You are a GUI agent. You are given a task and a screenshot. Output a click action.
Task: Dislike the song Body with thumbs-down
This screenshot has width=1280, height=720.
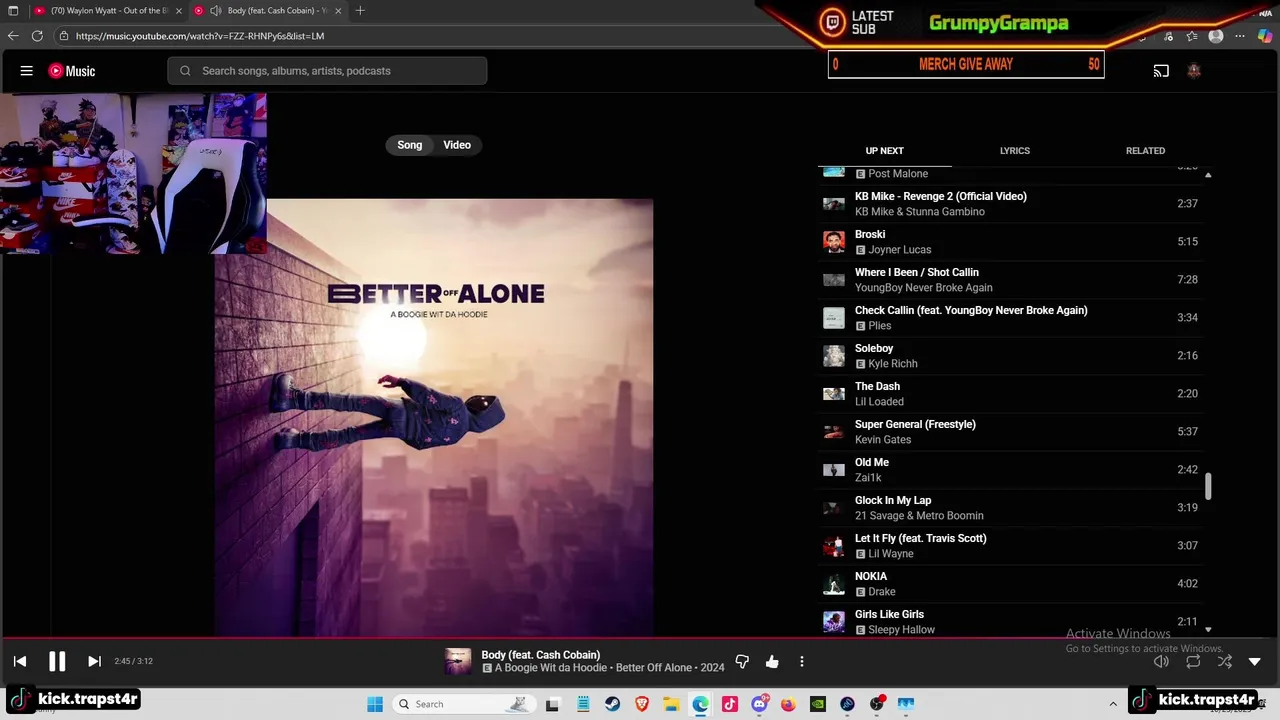point(742,661)
